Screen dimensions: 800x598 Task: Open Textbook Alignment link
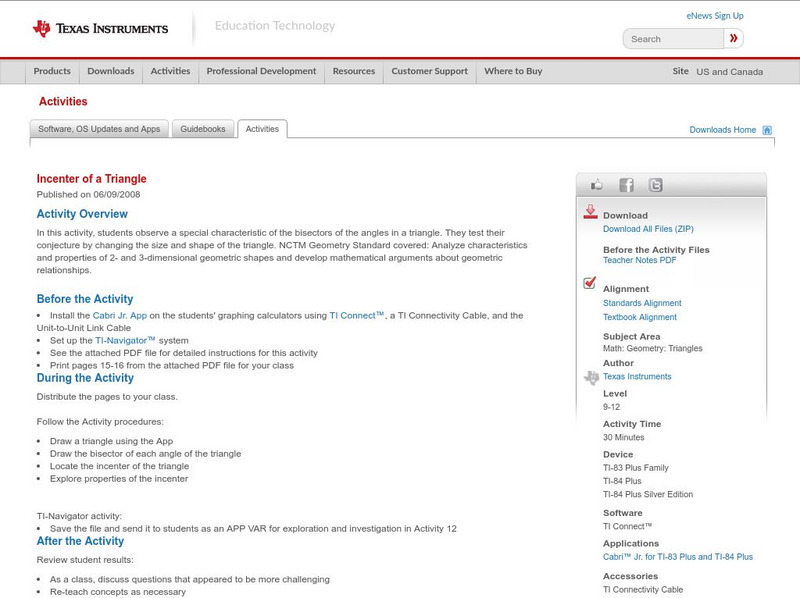[640, 317]
